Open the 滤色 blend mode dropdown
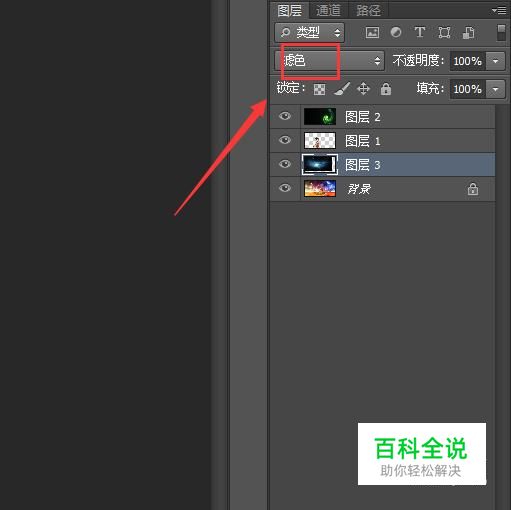Viewport: 511px width, 510px height. tap(330, 61)
